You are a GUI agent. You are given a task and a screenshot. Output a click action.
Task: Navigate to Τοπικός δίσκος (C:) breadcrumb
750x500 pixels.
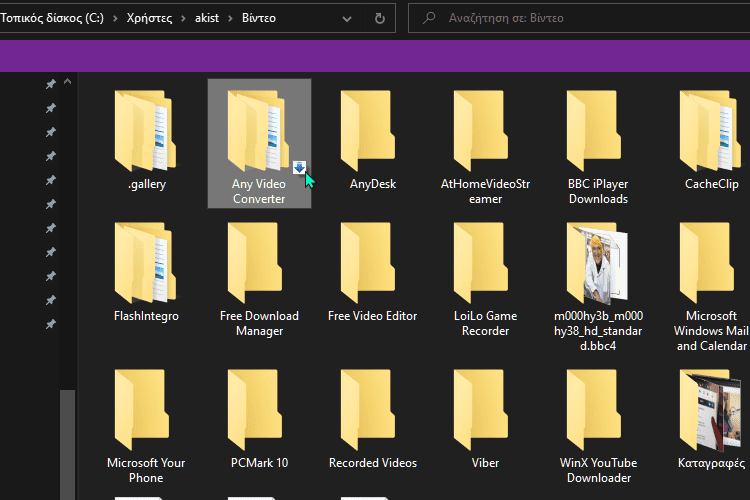click(52, 18)
